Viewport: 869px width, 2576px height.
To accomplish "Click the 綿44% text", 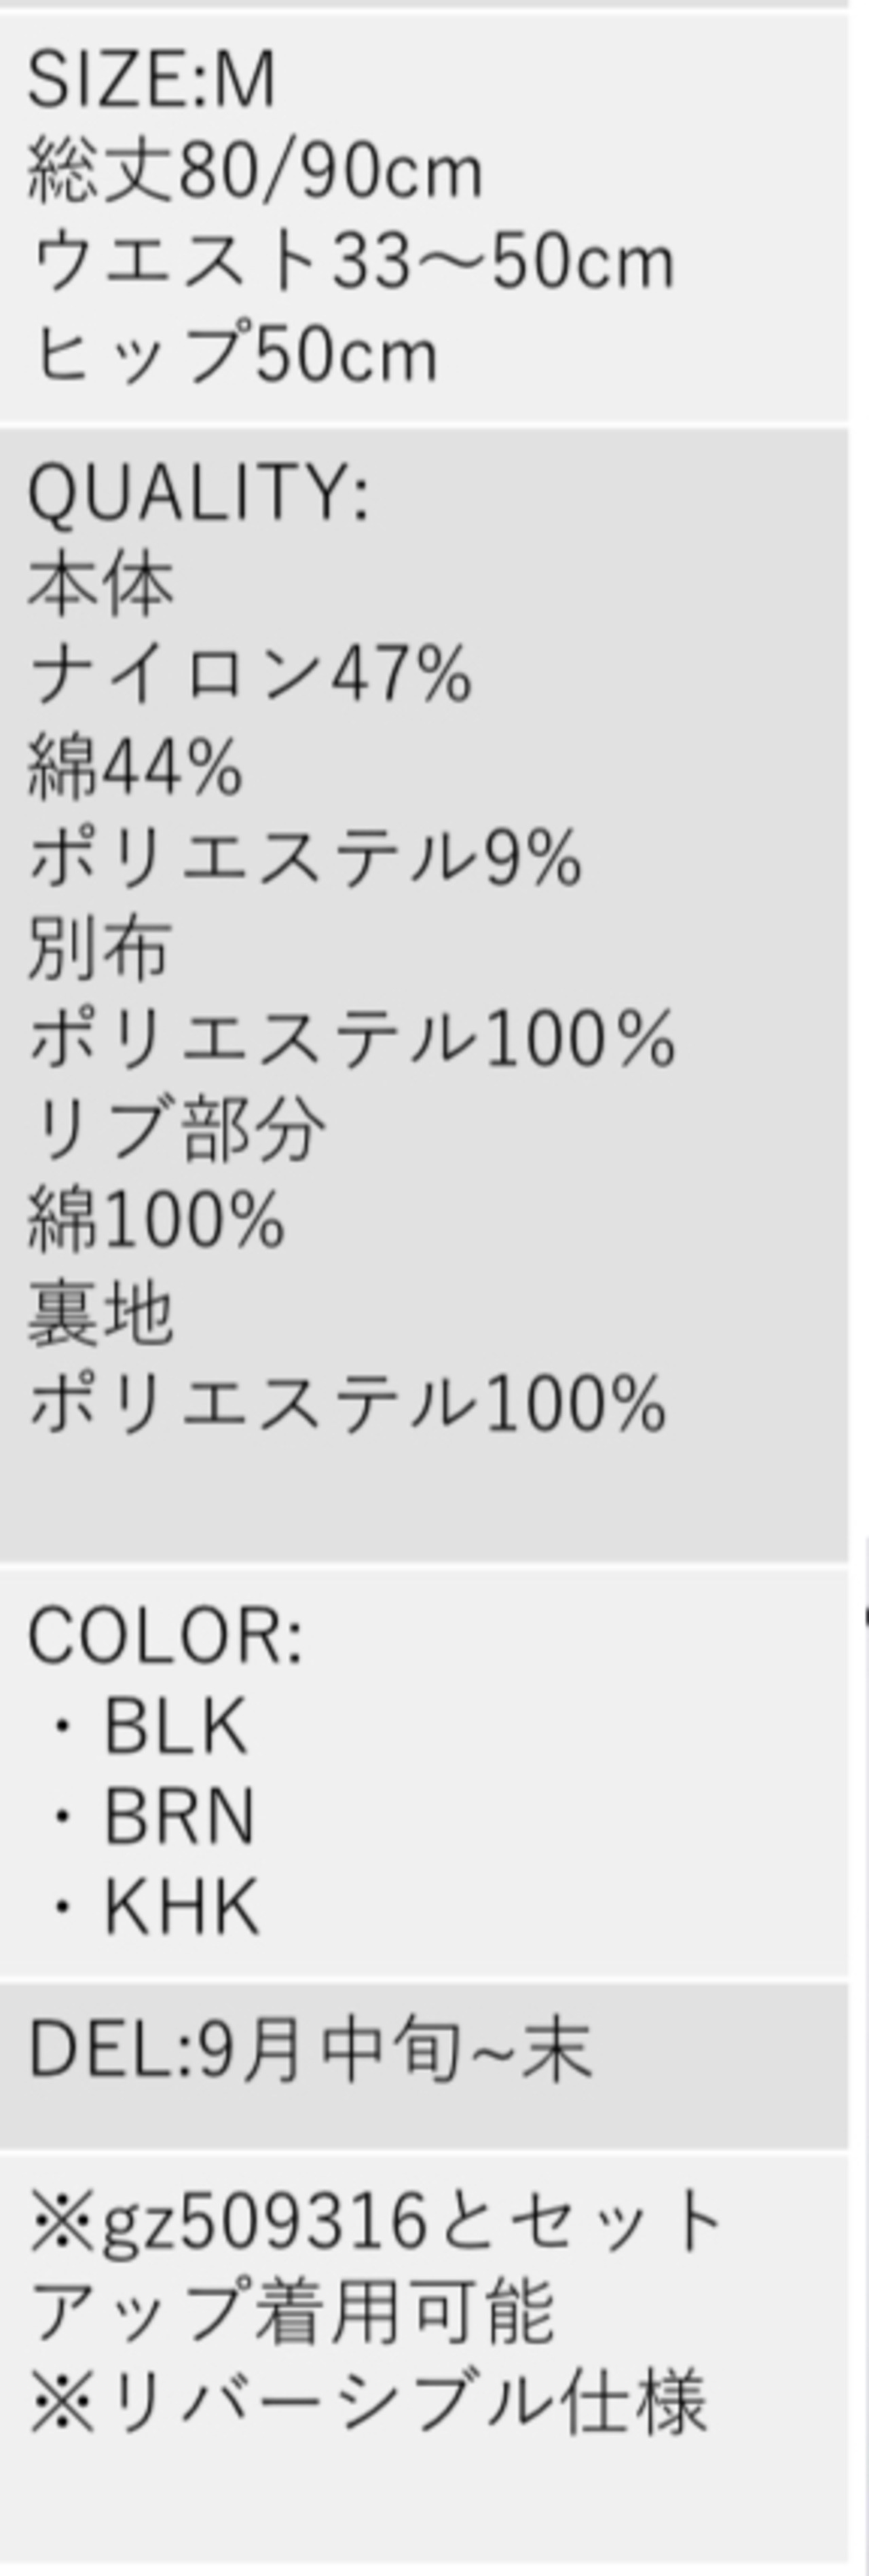I will click(x=135, y=766).
